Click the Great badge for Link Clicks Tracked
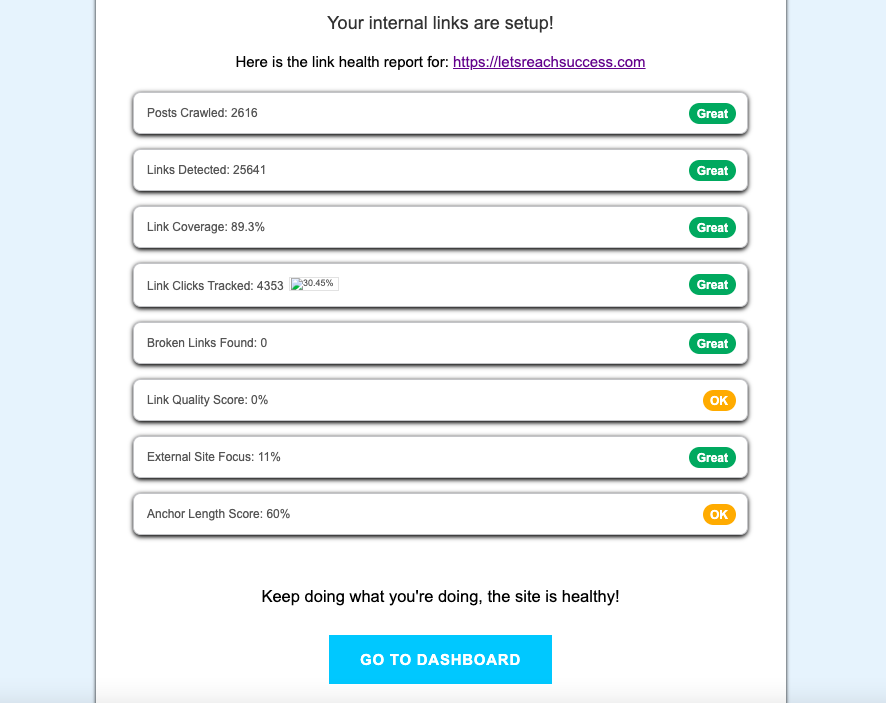 712,284
